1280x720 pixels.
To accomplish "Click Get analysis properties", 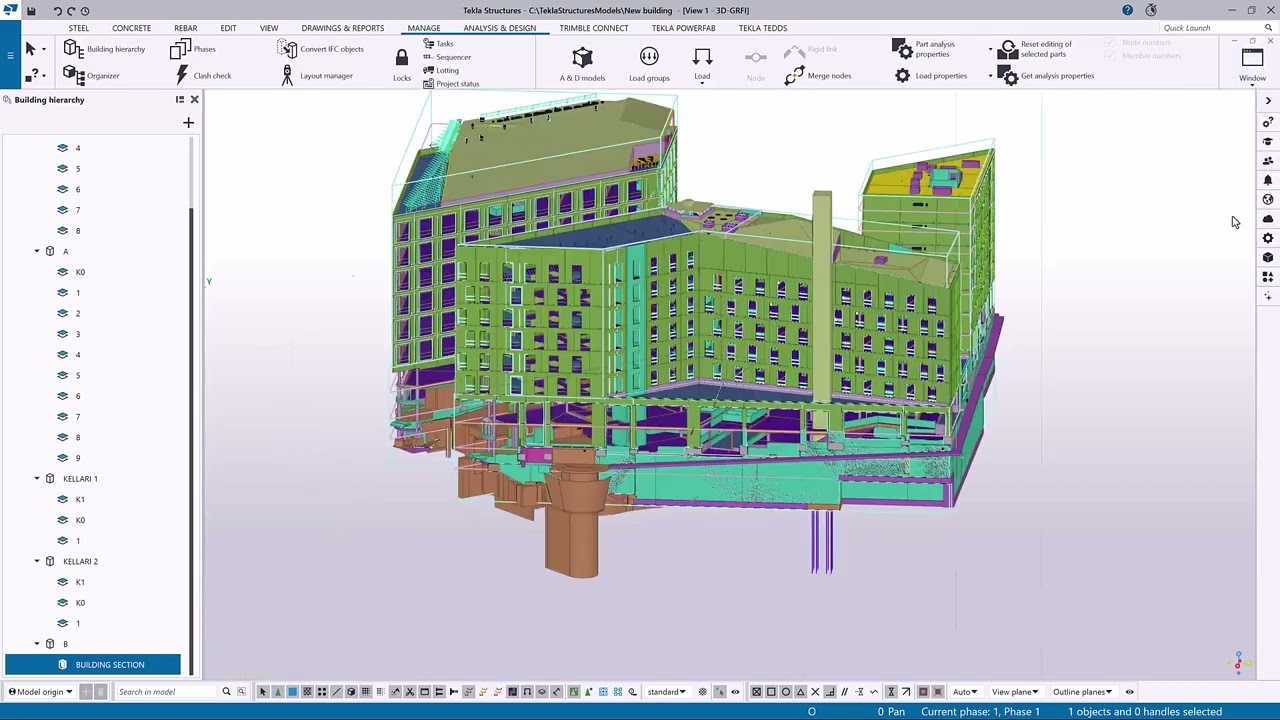I will [x=1045, y=75].
